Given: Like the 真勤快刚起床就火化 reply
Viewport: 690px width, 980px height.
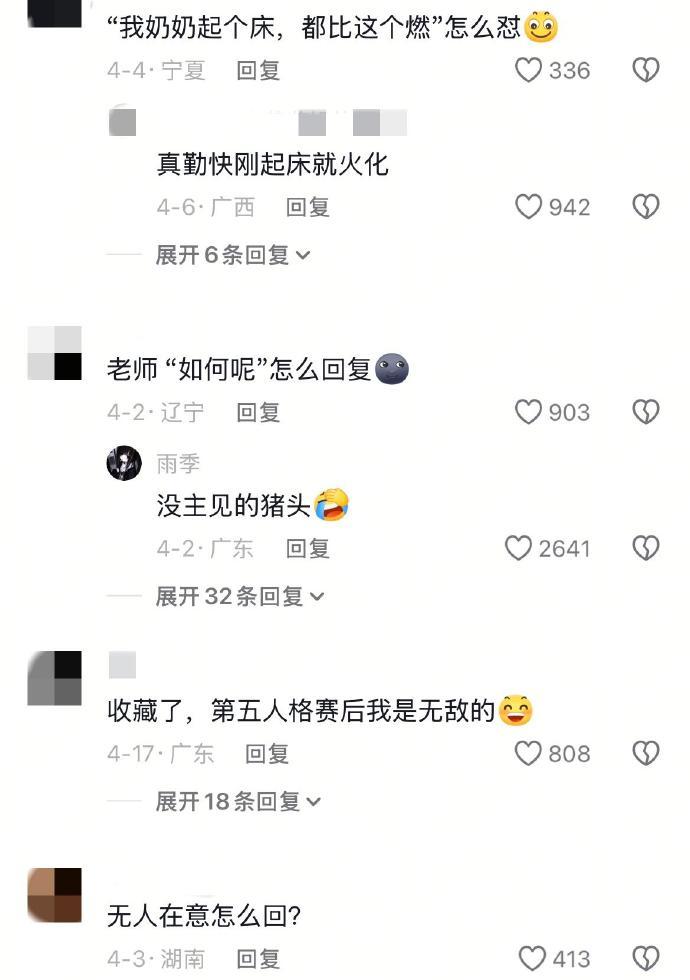Looking at the screenshot, I should [528, 206].
